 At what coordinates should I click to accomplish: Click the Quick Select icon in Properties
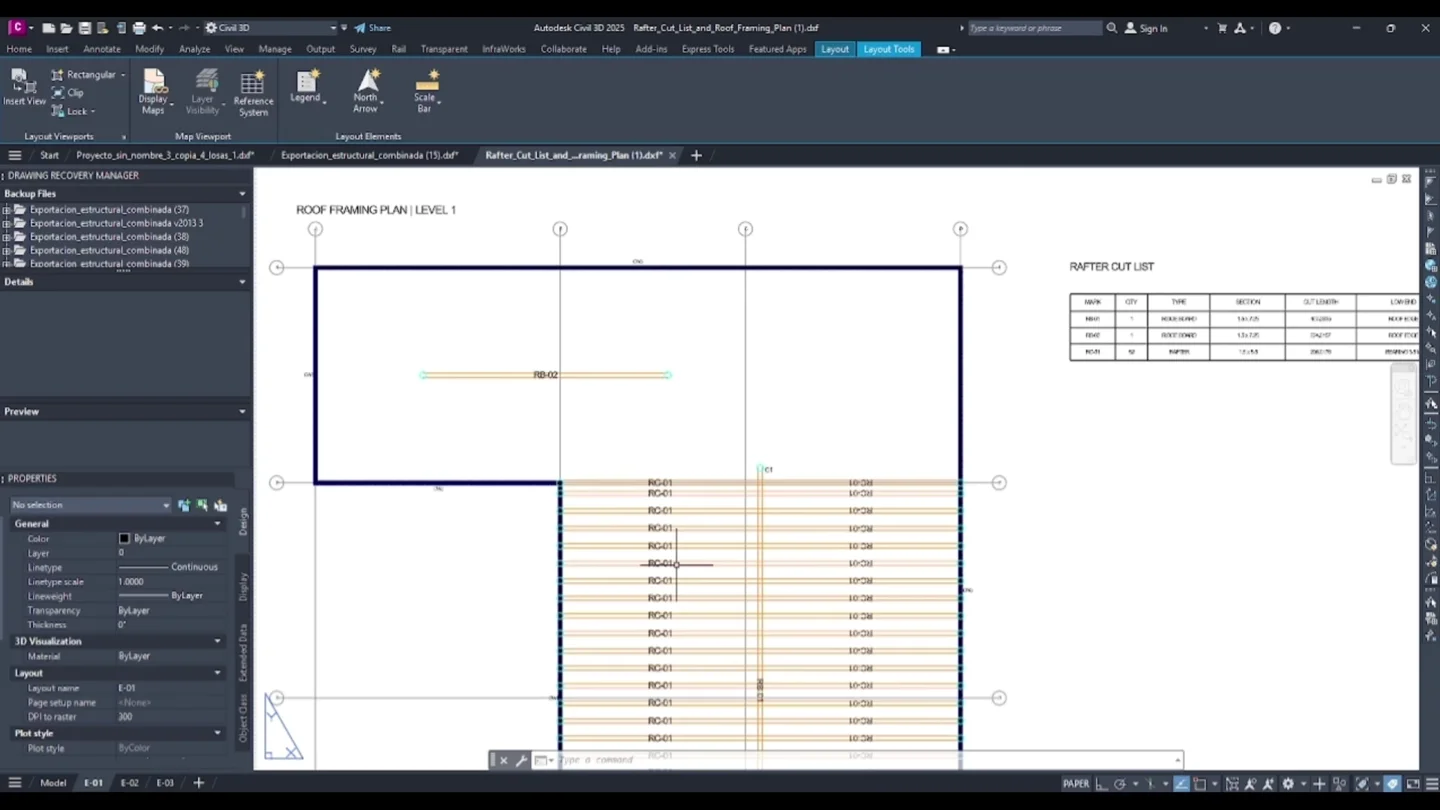220,505
